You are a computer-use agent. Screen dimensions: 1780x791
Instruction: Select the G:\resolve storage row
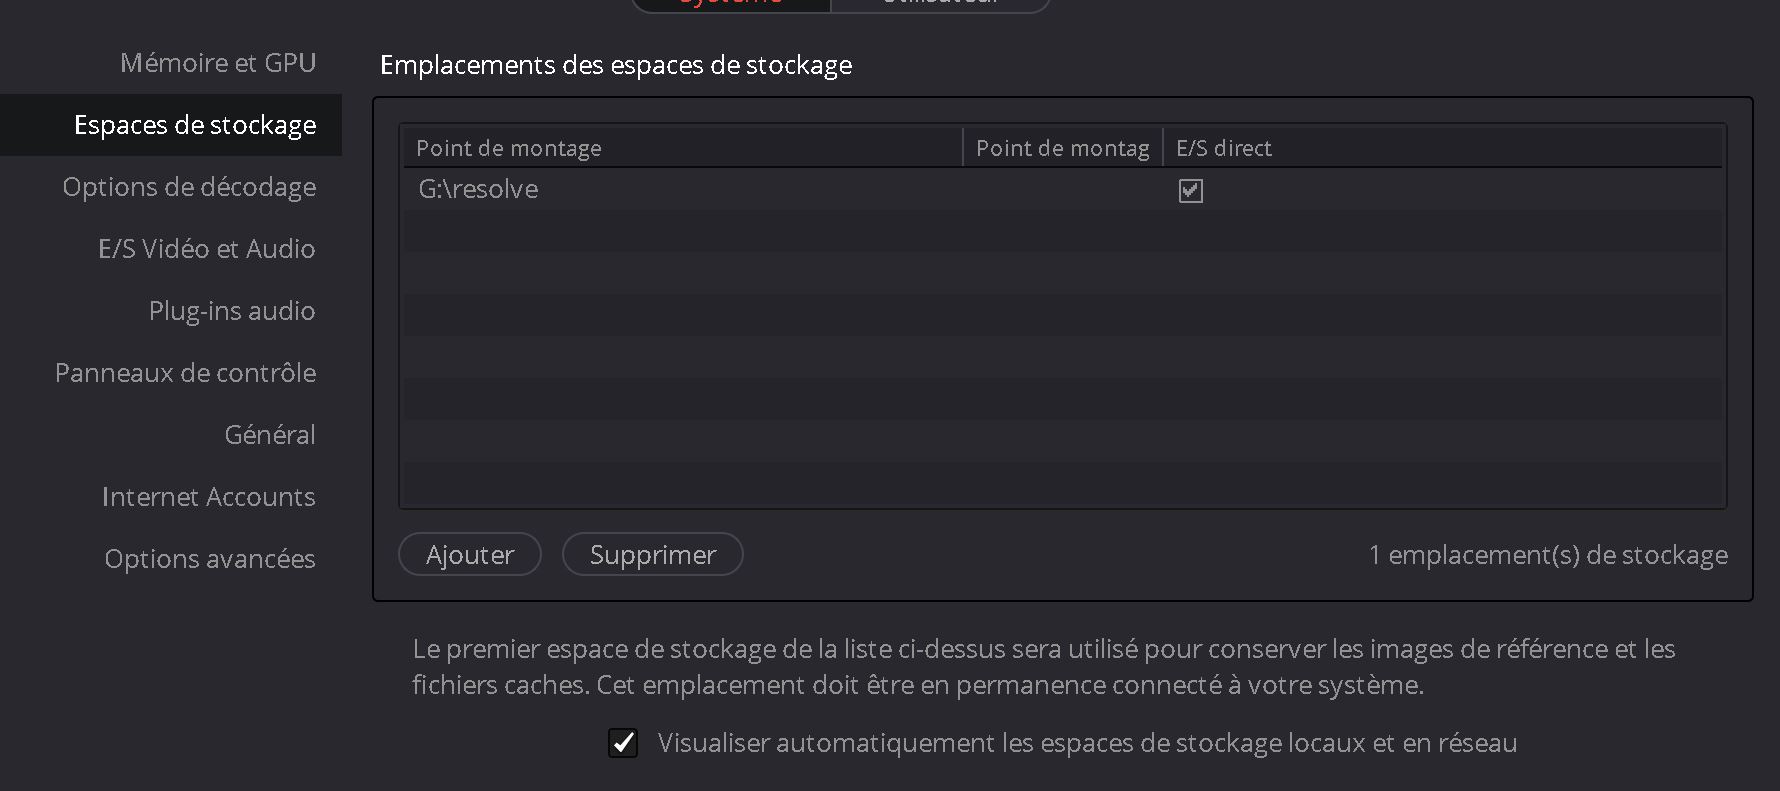1062,189
